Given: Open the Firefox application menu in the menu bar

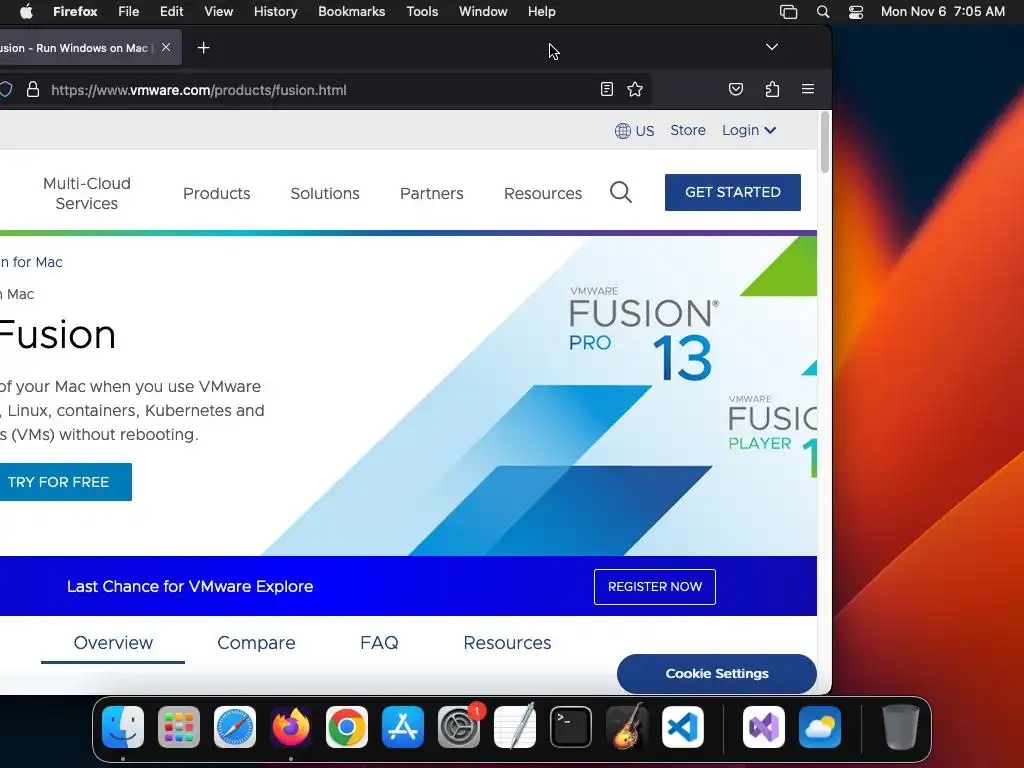Looking at the screenshot, I should [75, 11].
